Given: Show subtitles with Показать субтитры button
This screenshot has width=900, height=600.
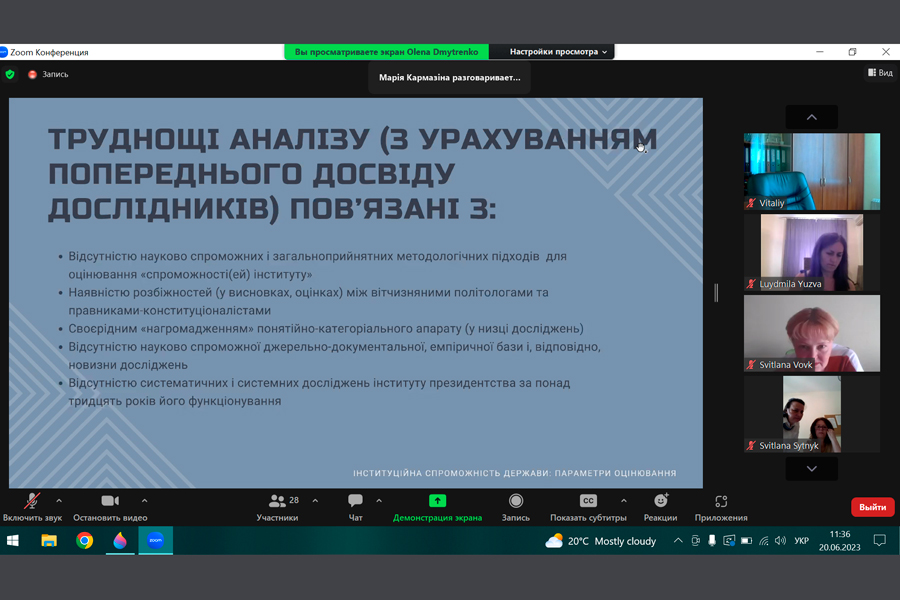Looking at the screenshot, I should tap(588, 507).
